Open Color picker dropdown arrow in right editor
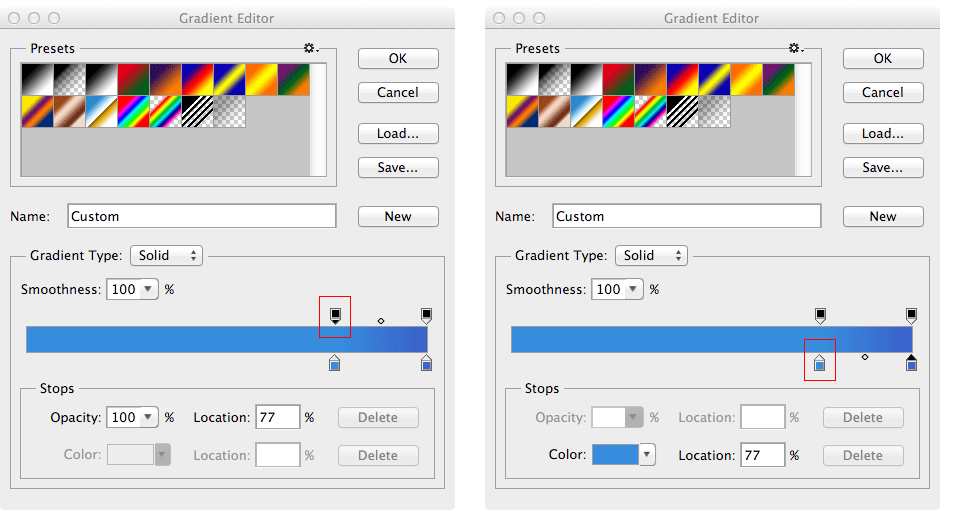The image size is (960, 520). click(x=647, y=454)
